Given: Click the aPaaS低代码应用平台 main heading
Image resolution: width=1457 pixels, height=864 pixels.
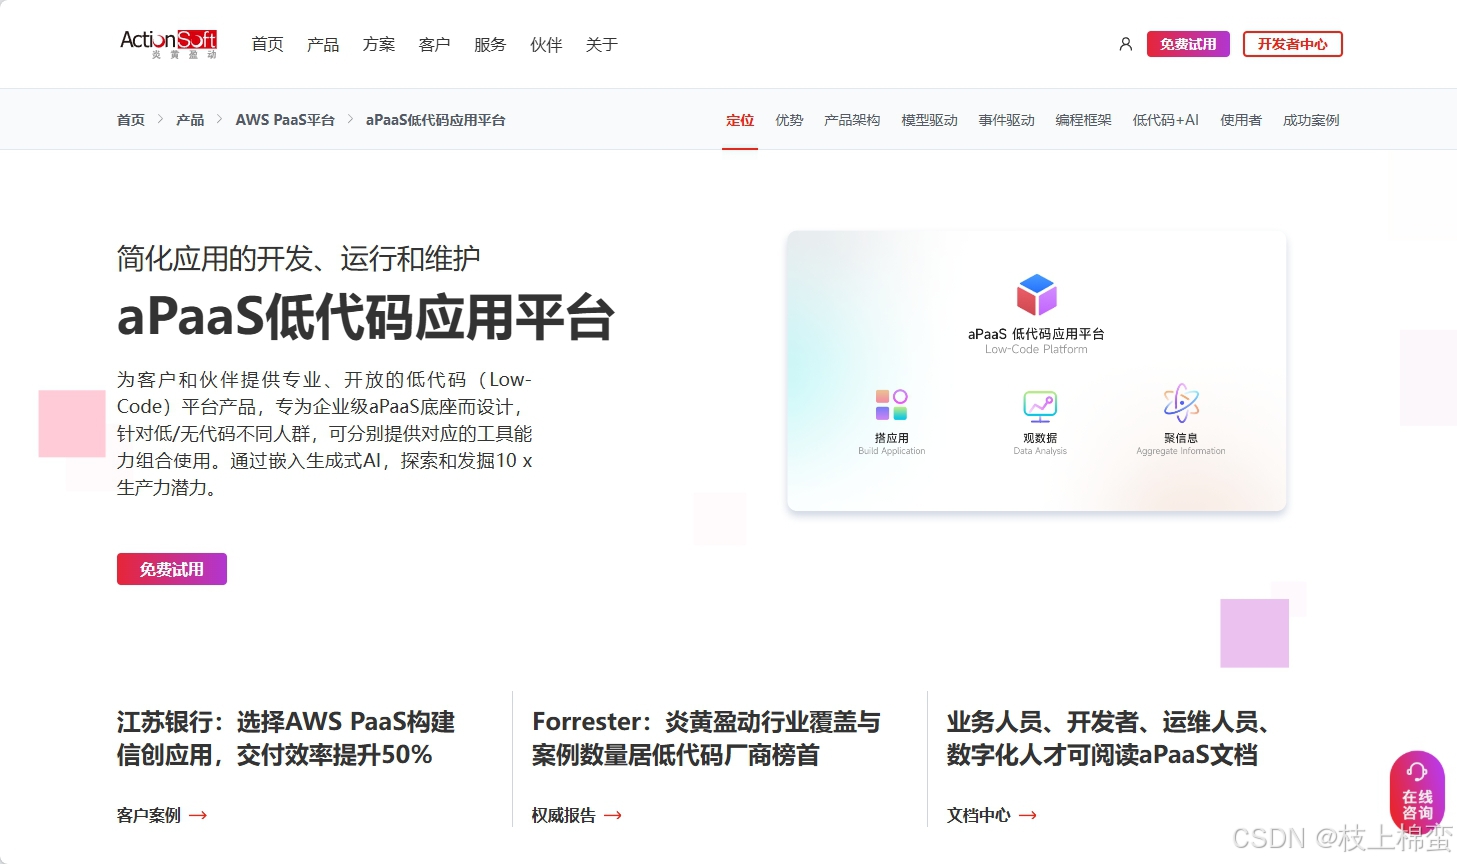Looking at the screenshot, I should tap(366, 318).
